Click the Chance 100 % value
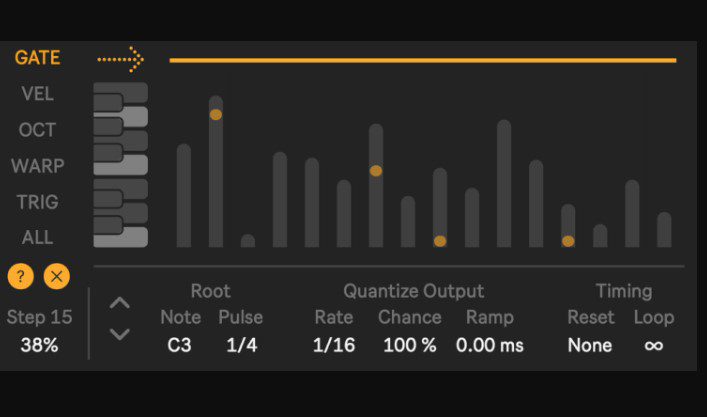707x417 pixels. [x=410, y=345]
